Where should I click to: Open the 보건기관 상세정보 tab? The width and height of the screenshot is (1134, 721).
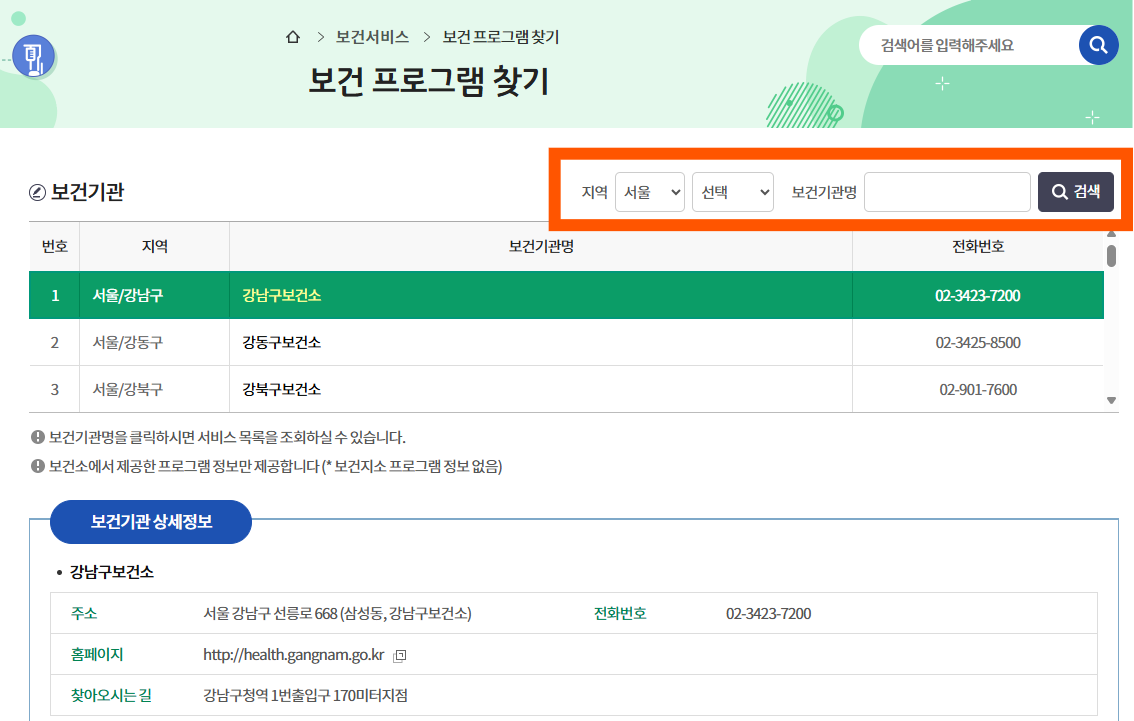click(150, 521)
